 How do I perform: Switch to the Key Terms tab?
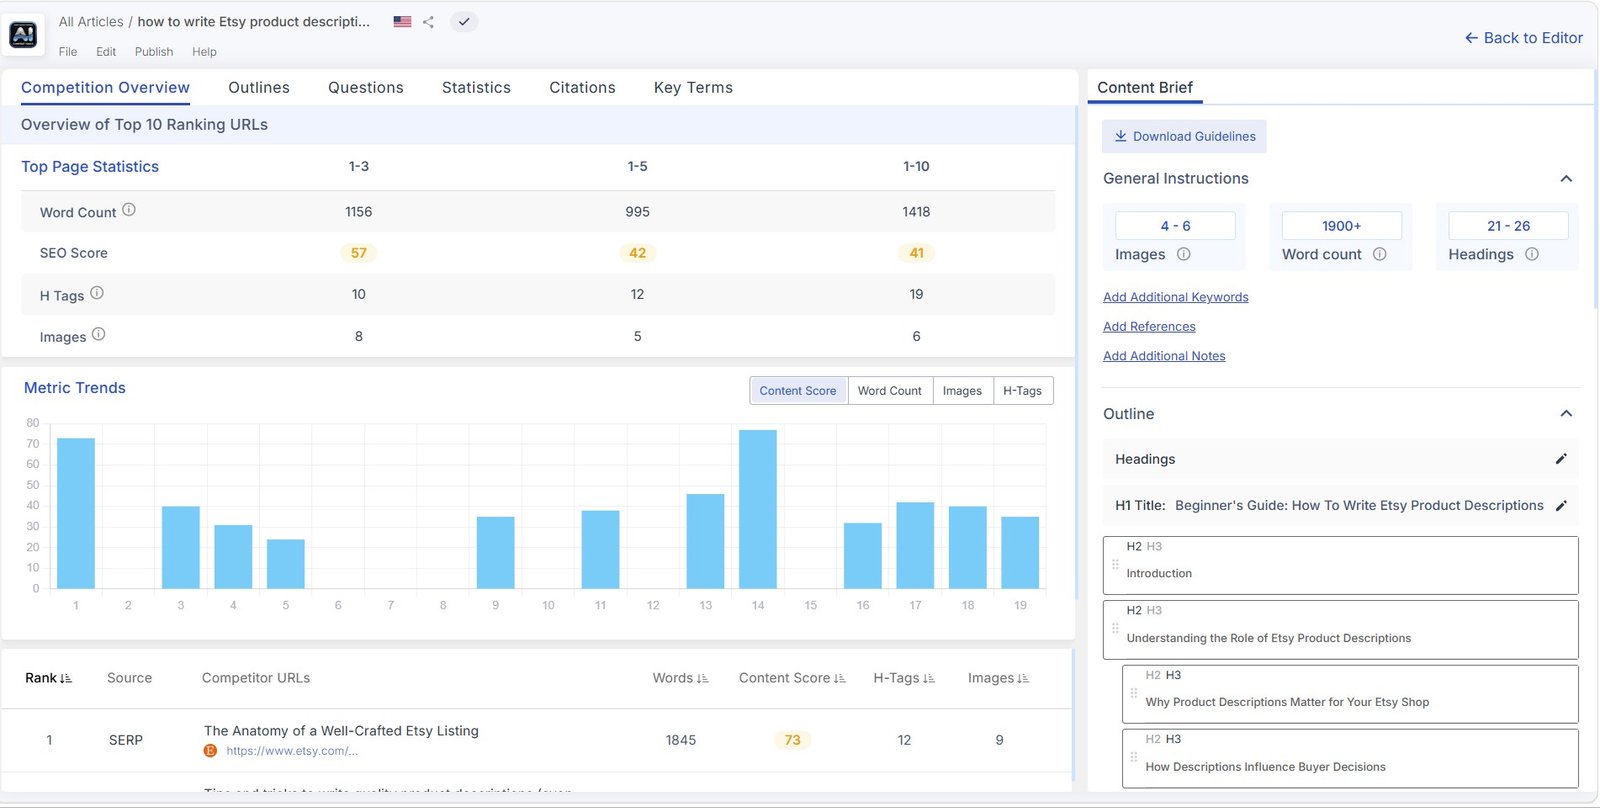693,88
